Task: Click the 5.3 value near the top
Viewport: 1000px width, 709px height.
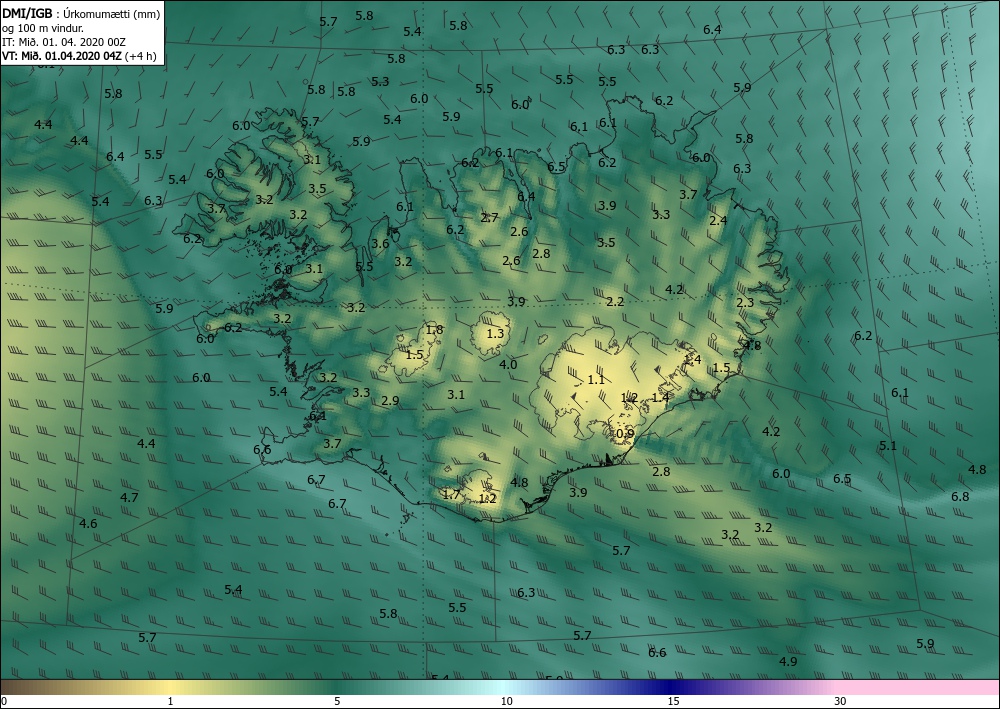Action: pyautogui.click(x=380, y=82)
